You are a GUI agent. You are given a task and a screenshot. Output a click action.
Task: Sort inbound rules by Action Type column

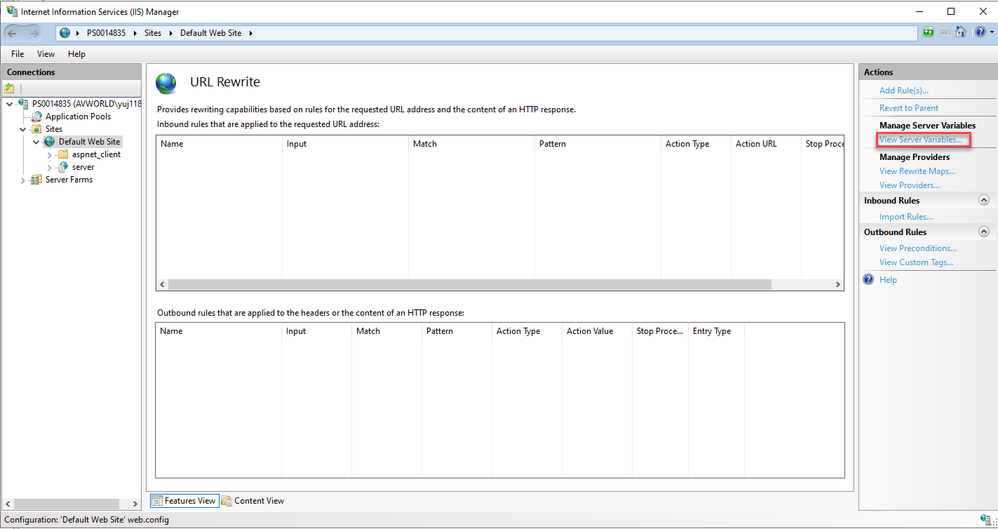(x=696, y=144)
